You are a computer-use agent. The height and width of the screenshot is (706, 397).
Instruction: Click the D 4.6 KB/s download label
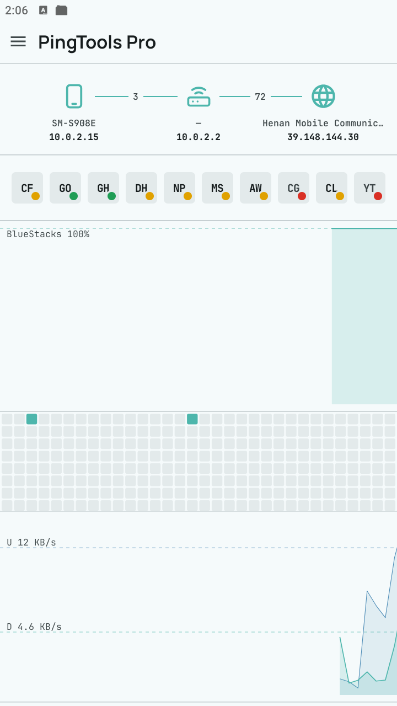34,626
